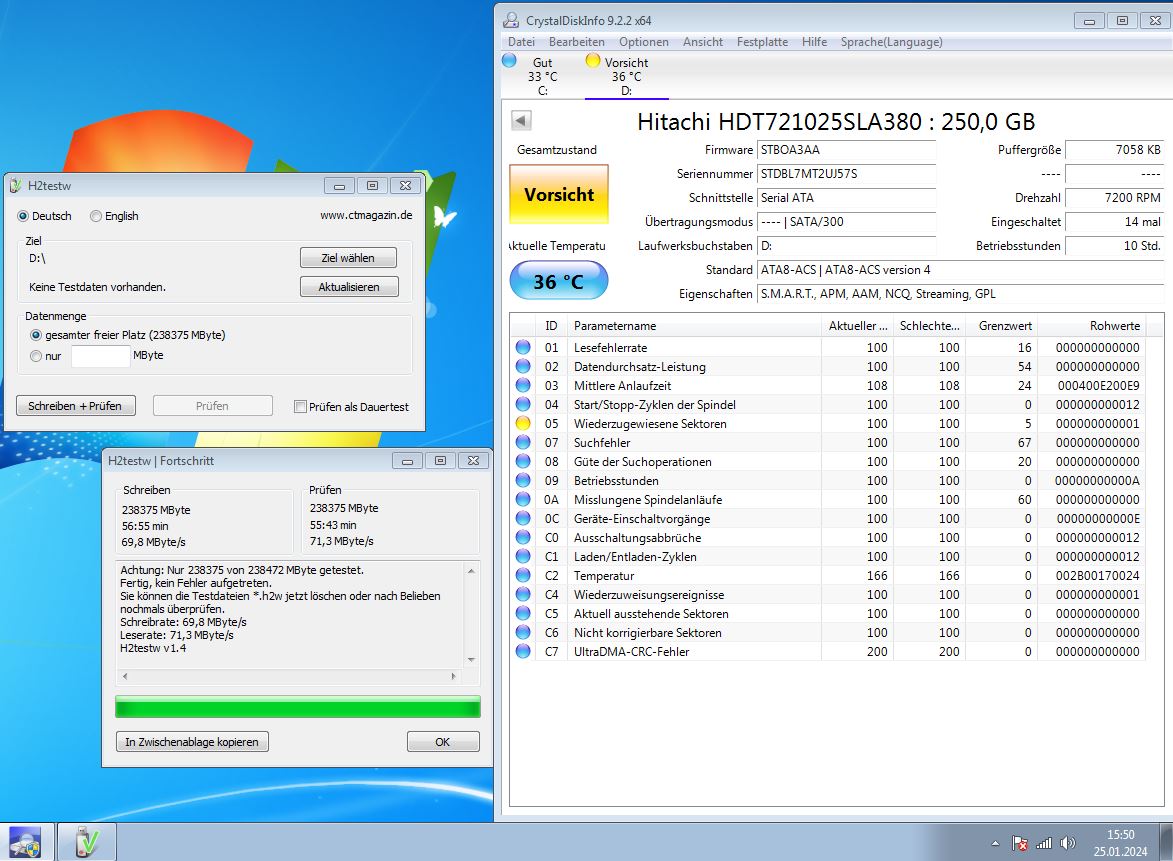This screenshot has height=861, width=1173.
Task: Click the Rohwerte column header
Action: click(x=1091, y=325)
